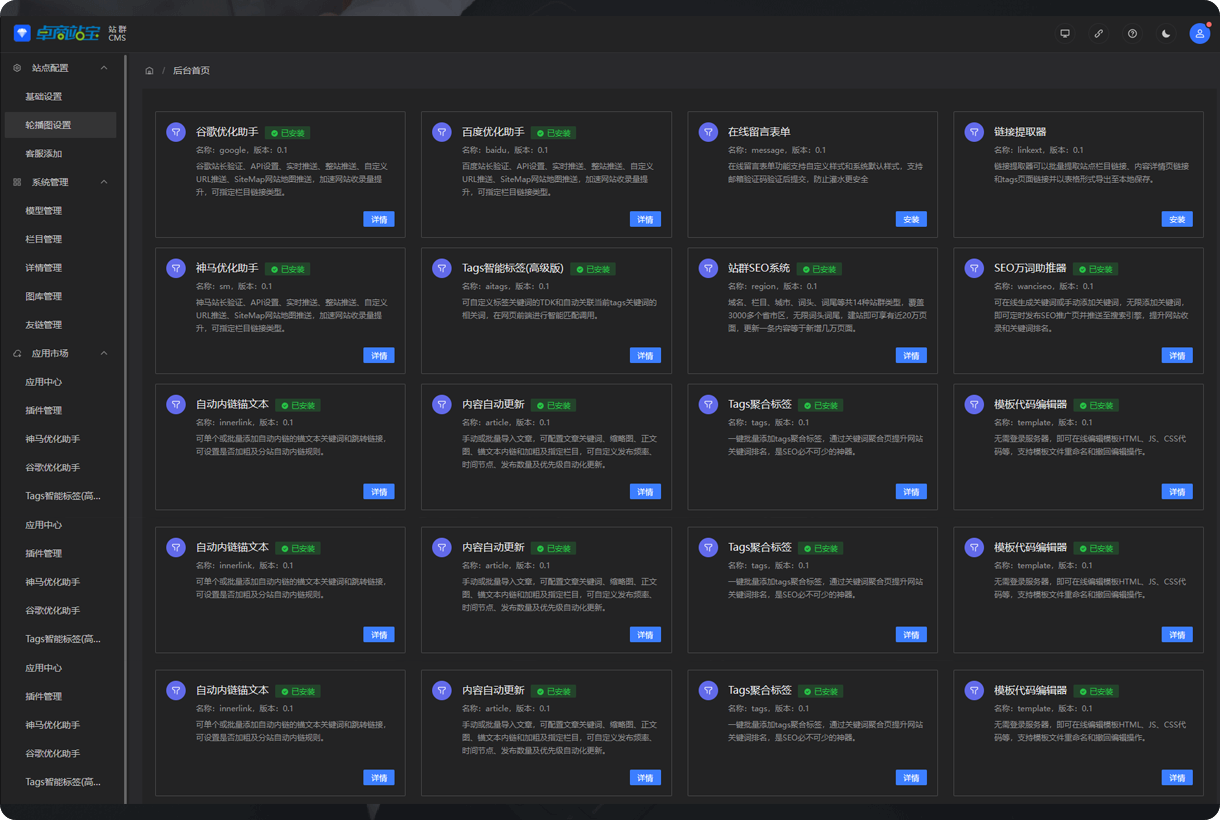Click the 链接提取器 plugin card icon
Image resolution: width=1220 pixels, height=820 pixels.
tap(974, 132)
